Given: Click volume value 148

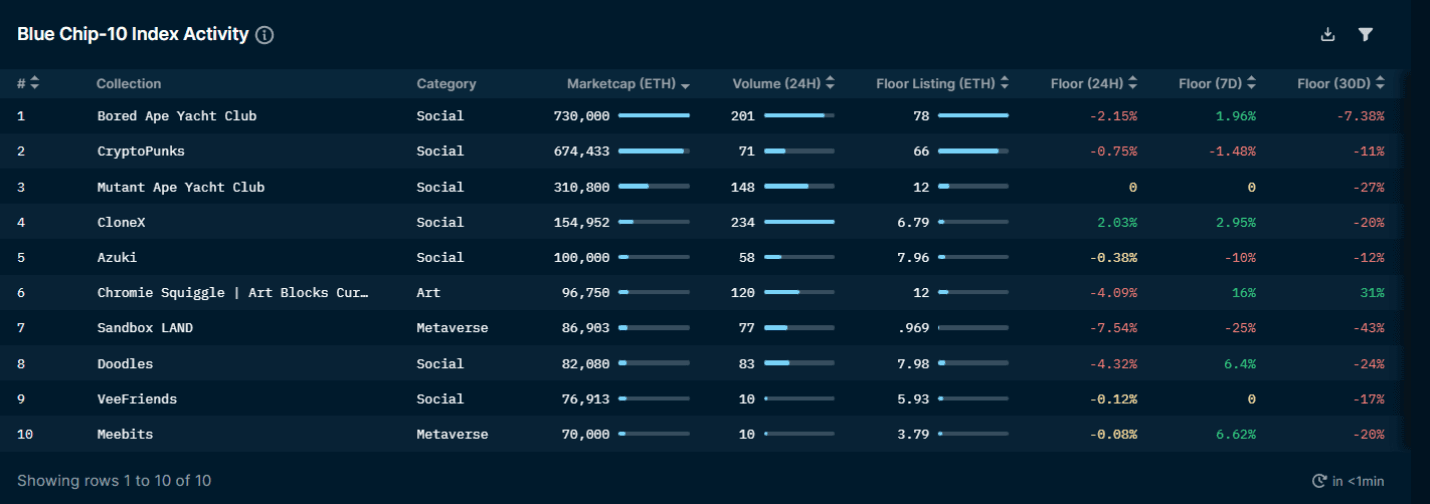Looking at the screenshot, I should [743, 187].
